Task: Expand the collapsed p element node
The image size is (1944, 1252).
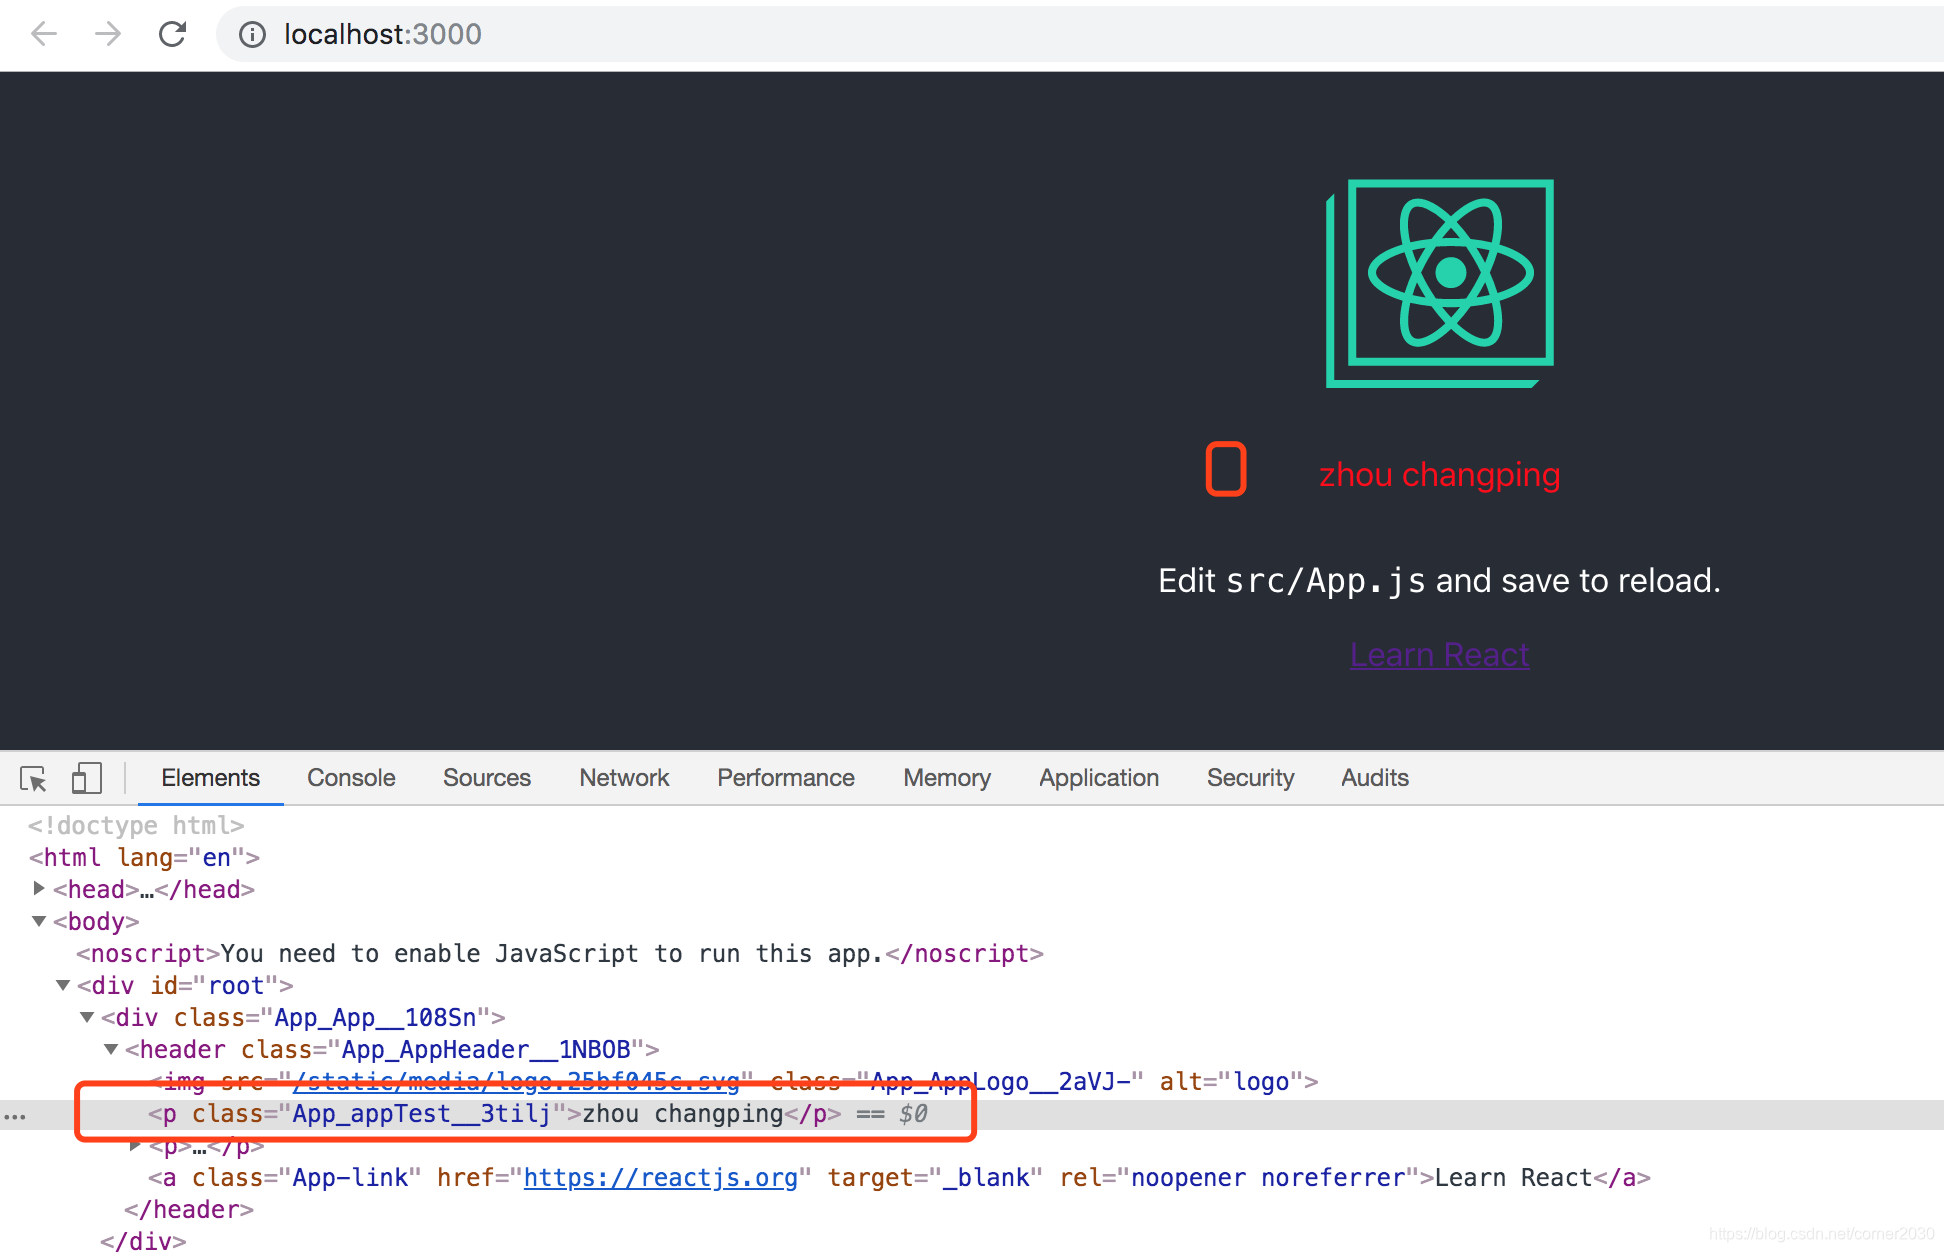Action: pos(136,1145)
